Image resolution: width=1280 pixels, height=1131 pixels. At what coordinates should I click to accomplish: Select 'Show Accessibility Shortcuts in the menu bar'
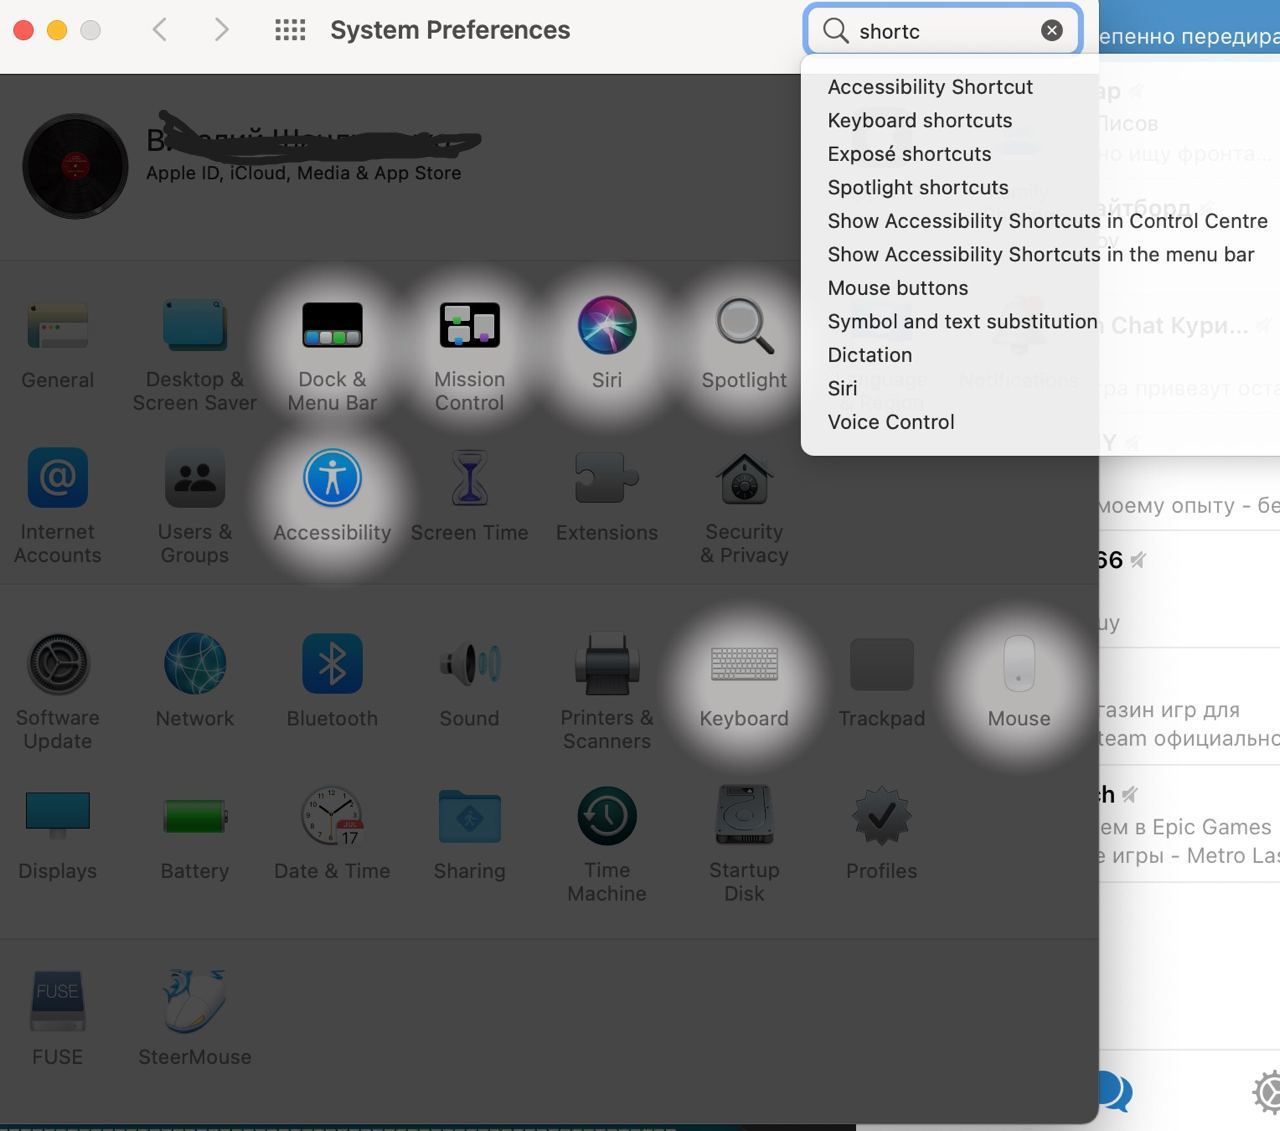point(1040,254)
